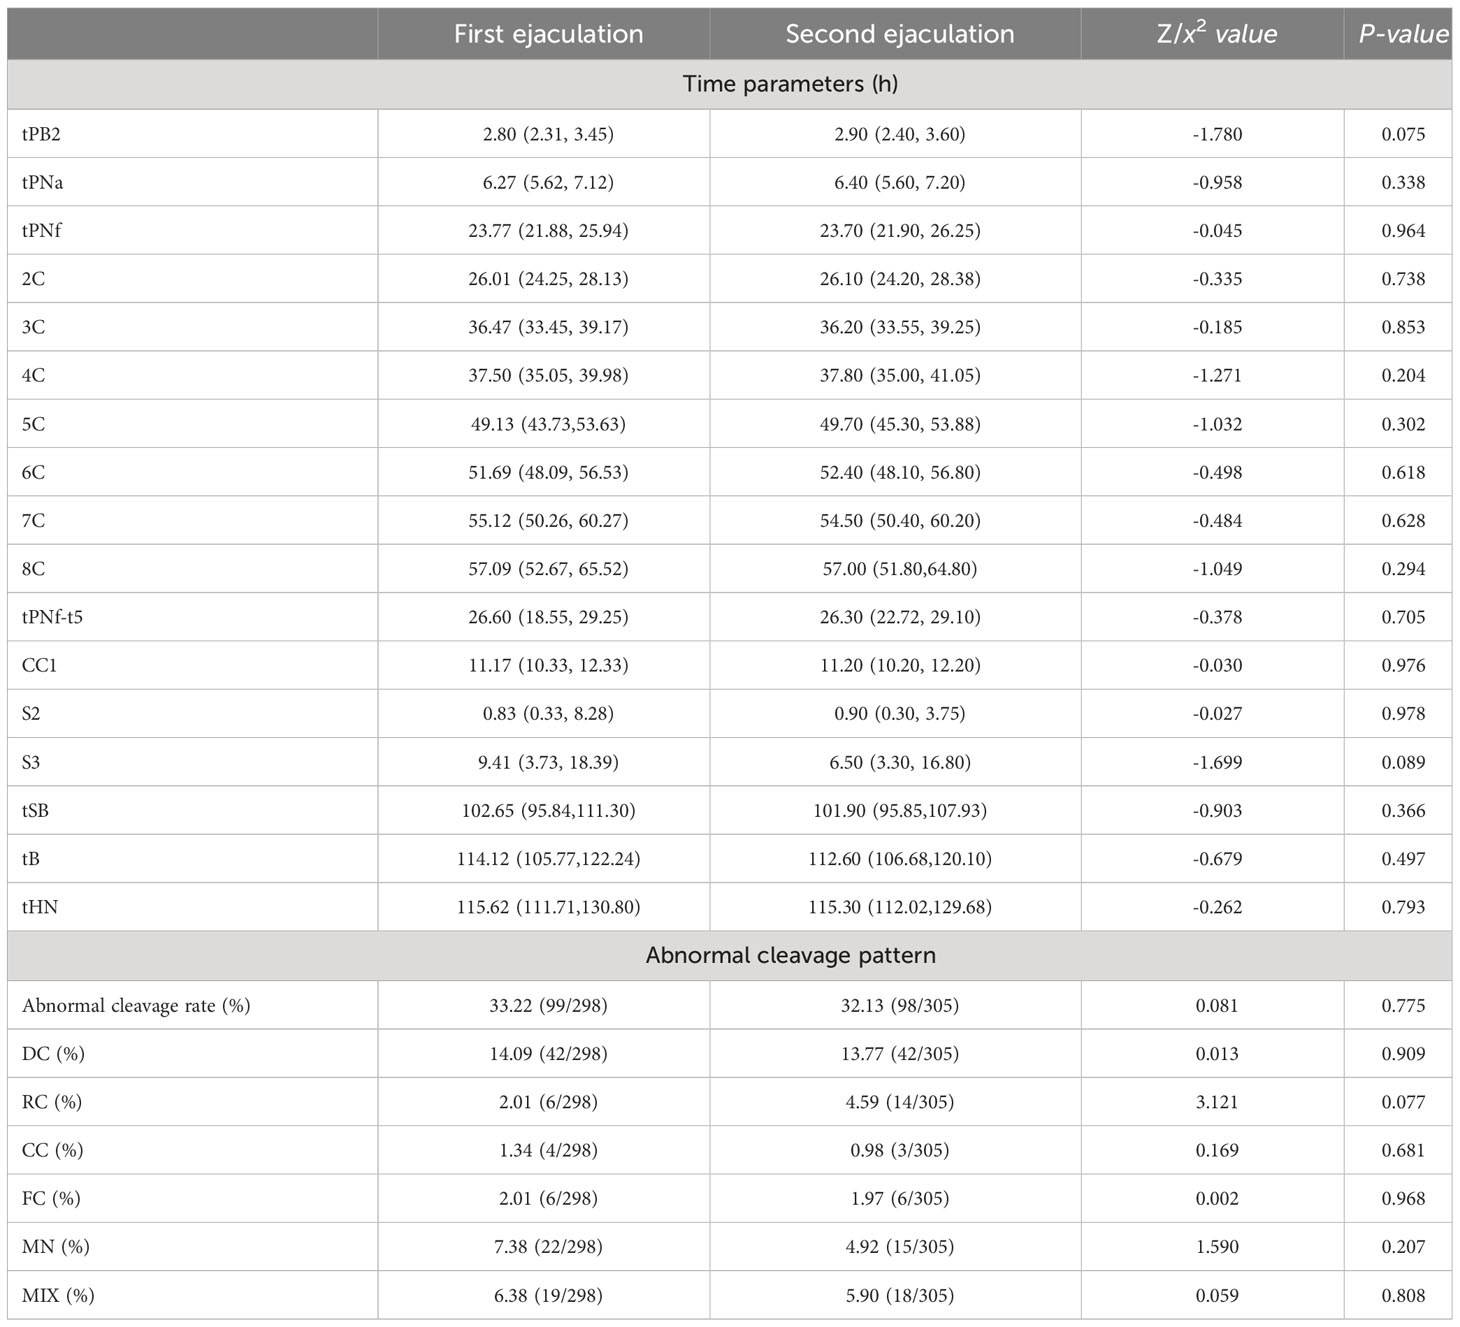
Task: Select the cell '5.90 (18/305)'
Action: click(x=899, y=1296)
